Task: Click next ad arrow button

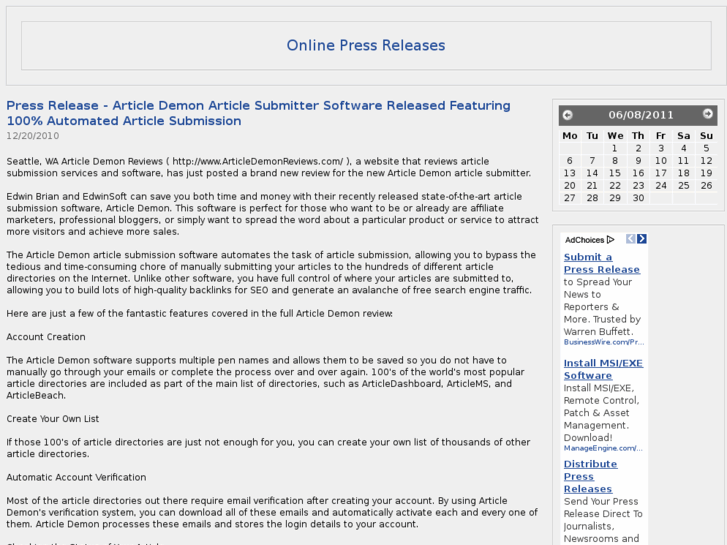Action: tap(642, 239)
